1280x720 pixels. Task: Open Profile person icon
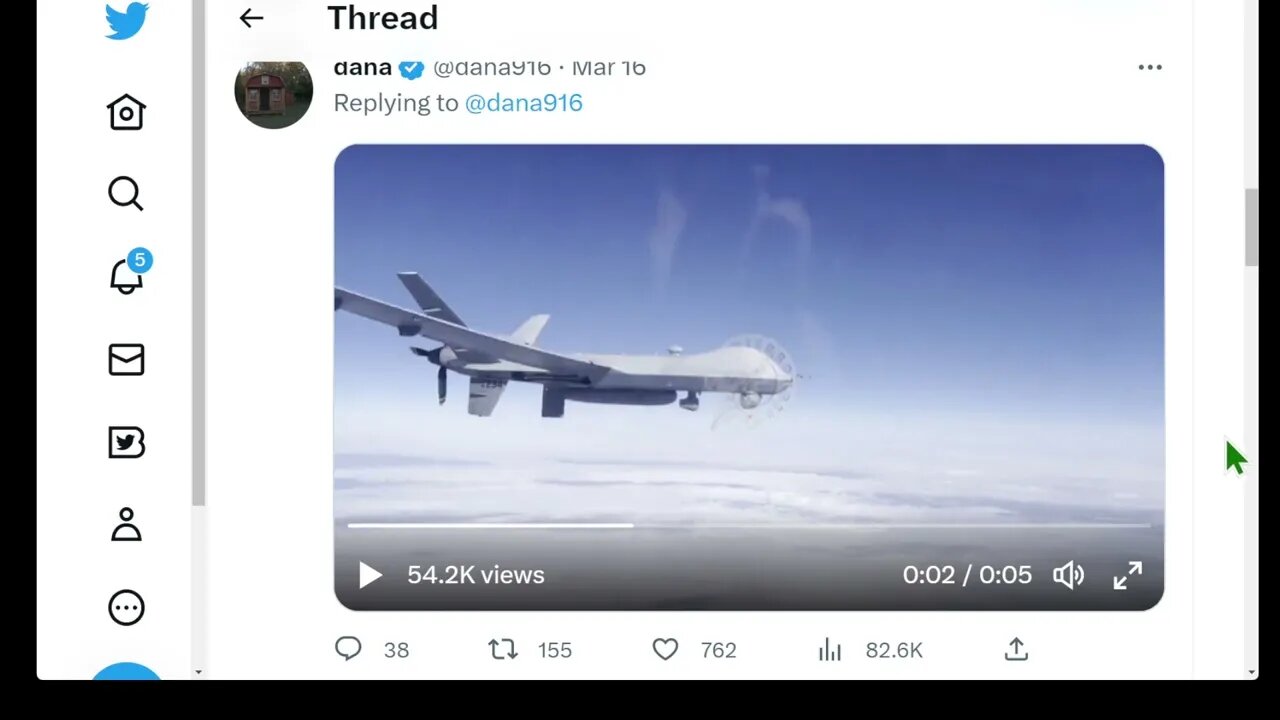126,524
